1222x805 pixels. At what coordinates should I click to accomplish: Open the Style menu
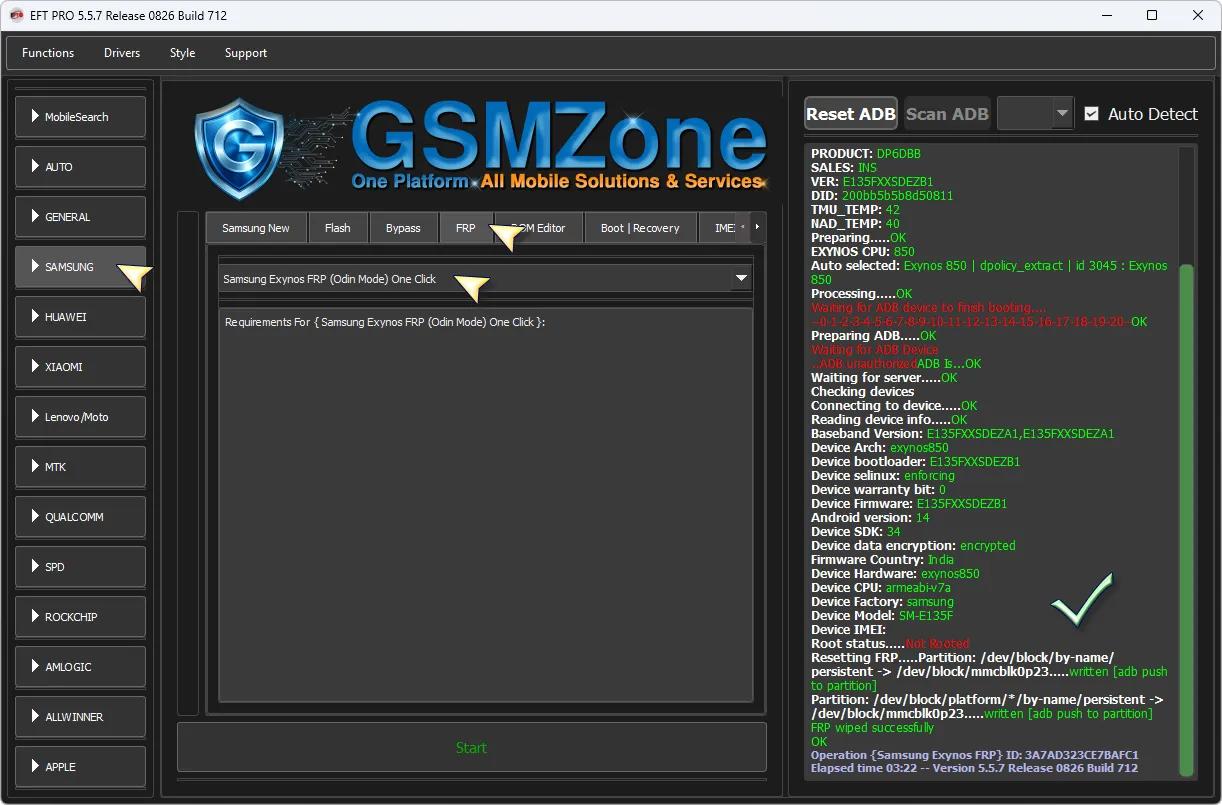point(182,53)
